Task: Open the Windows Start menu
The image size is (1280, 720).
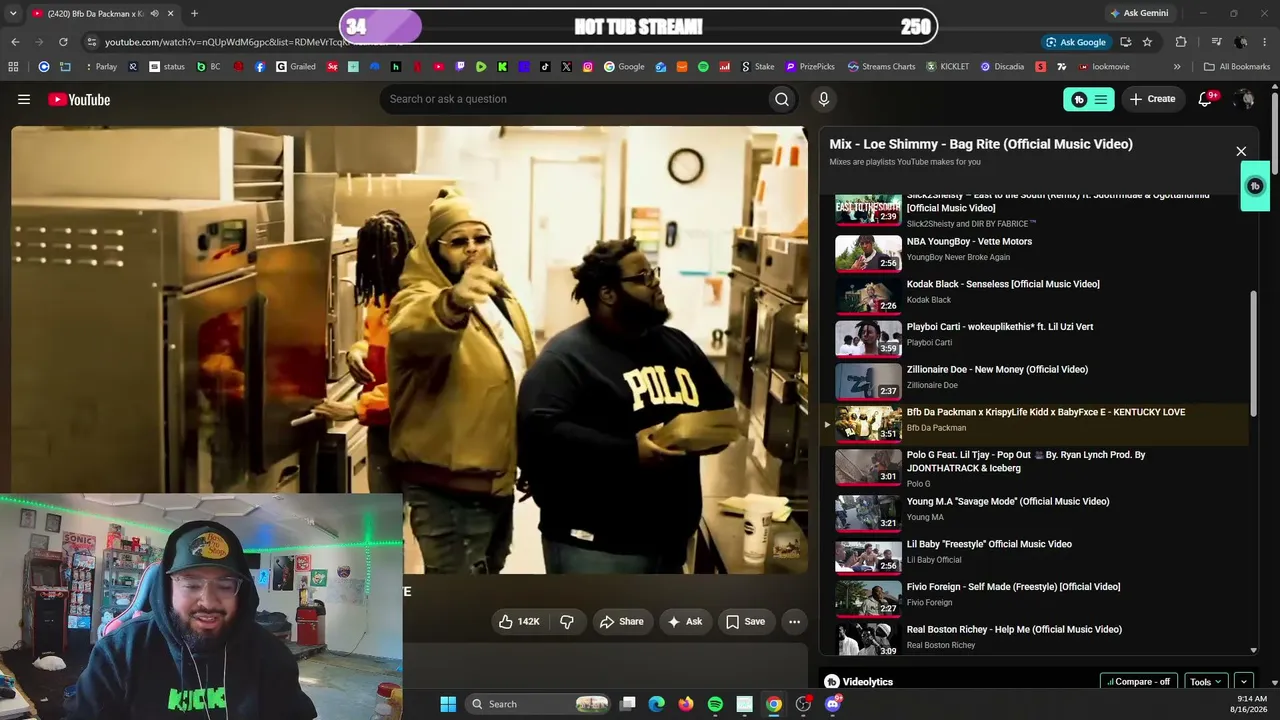Action: (x=448, y=704)
